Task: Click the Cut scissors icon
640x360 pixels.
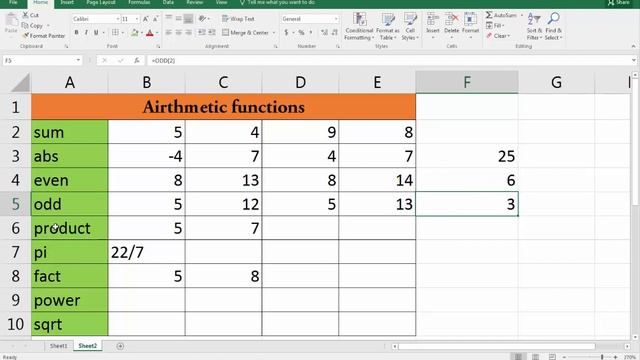Action: point(25,15)
